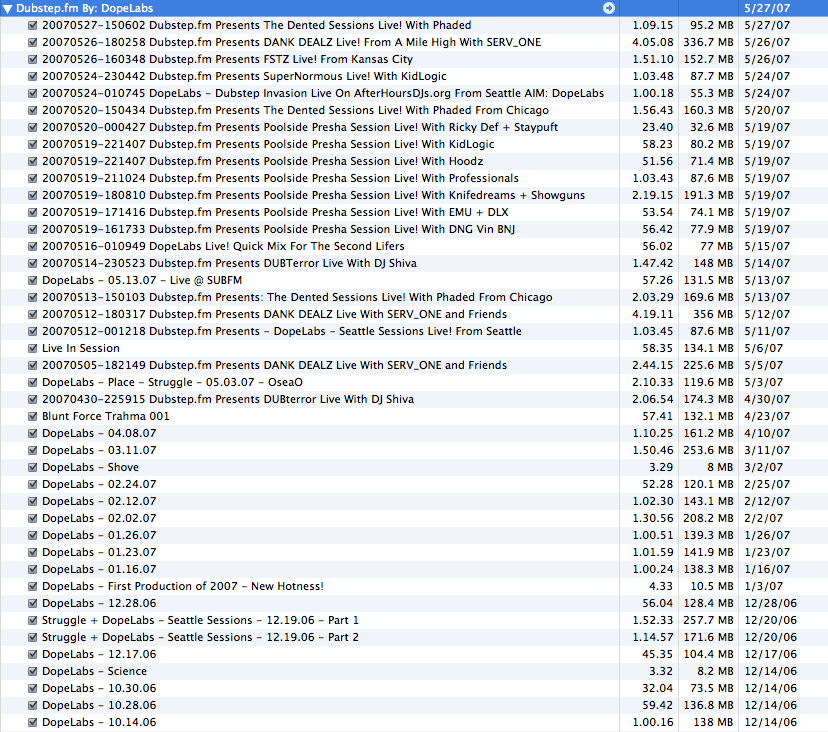Viewport: 828px width, 732px height.
Task: Select Dented Sessions With Phaded From Chicago 20070520
Action: point(295,110)
